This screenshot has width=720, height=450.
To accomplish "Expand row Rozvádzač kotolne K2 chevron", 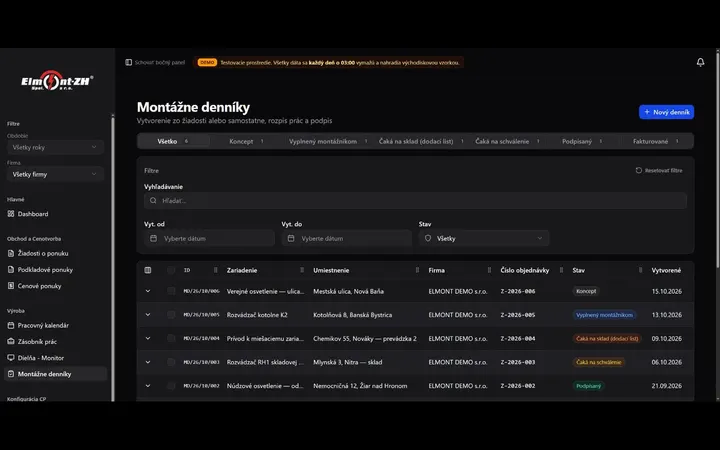I will point(148,315).
